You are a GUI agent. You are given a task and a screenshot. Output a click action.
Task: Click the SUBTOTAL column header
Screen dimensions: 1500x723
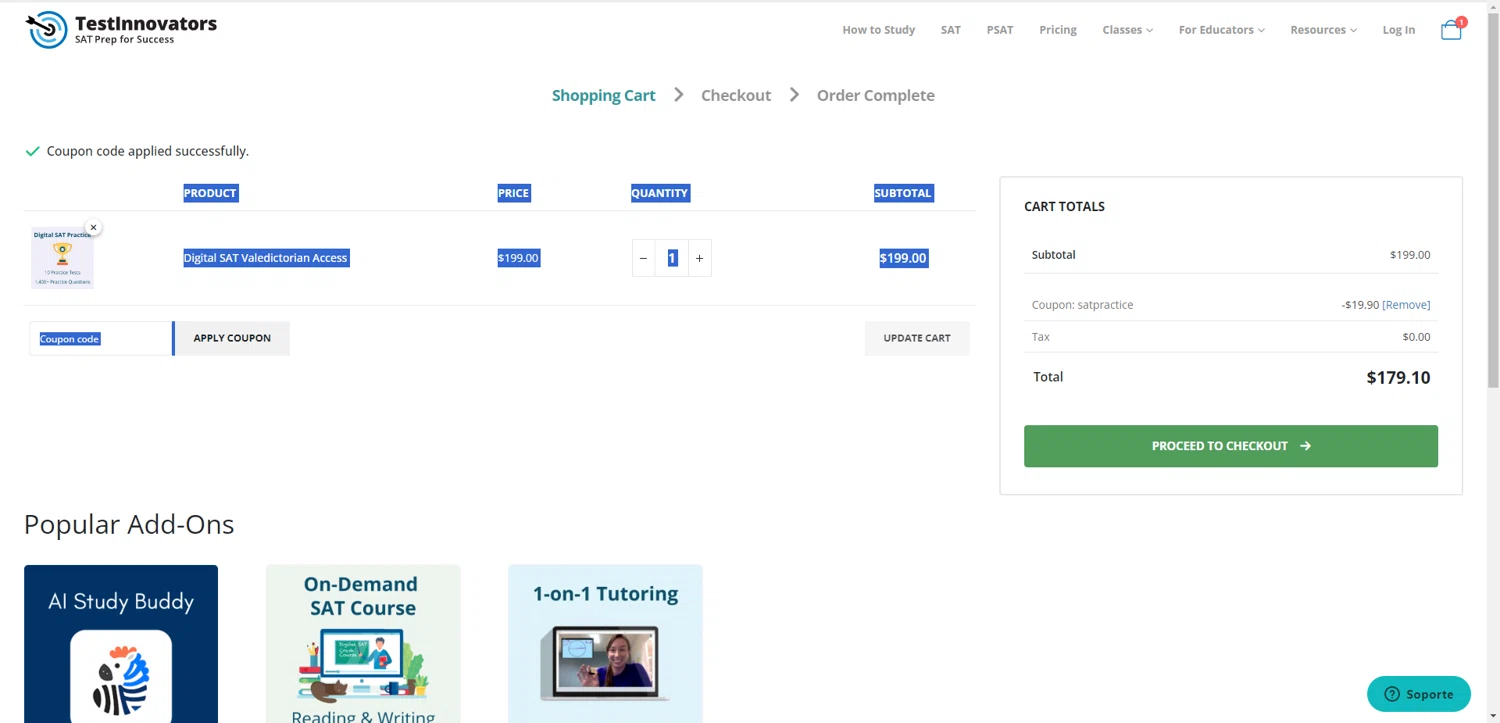pos(903,193)
